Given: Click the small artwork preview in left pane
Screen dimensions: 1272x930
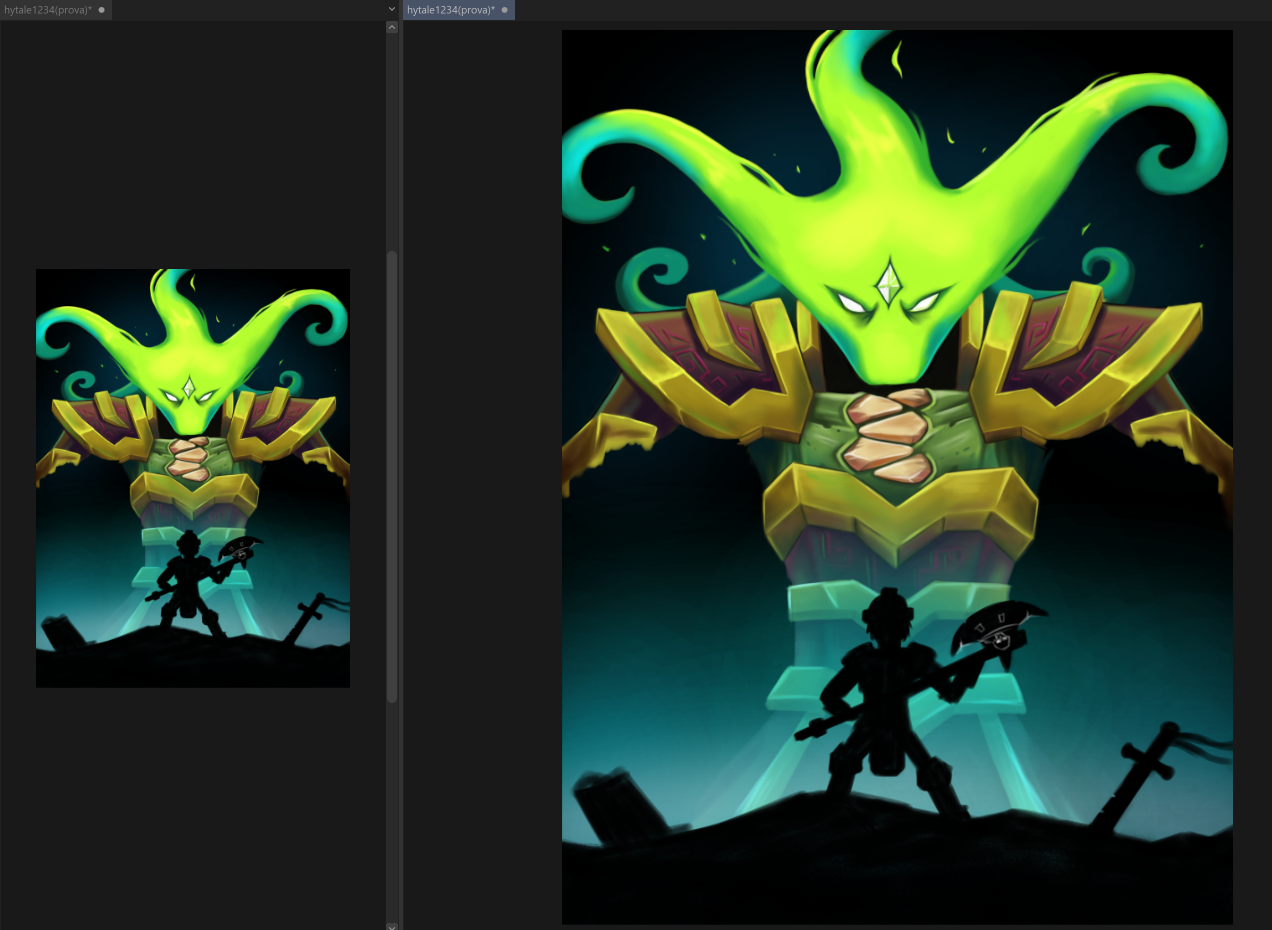Looking at the screenshot, I should point(193,478).
